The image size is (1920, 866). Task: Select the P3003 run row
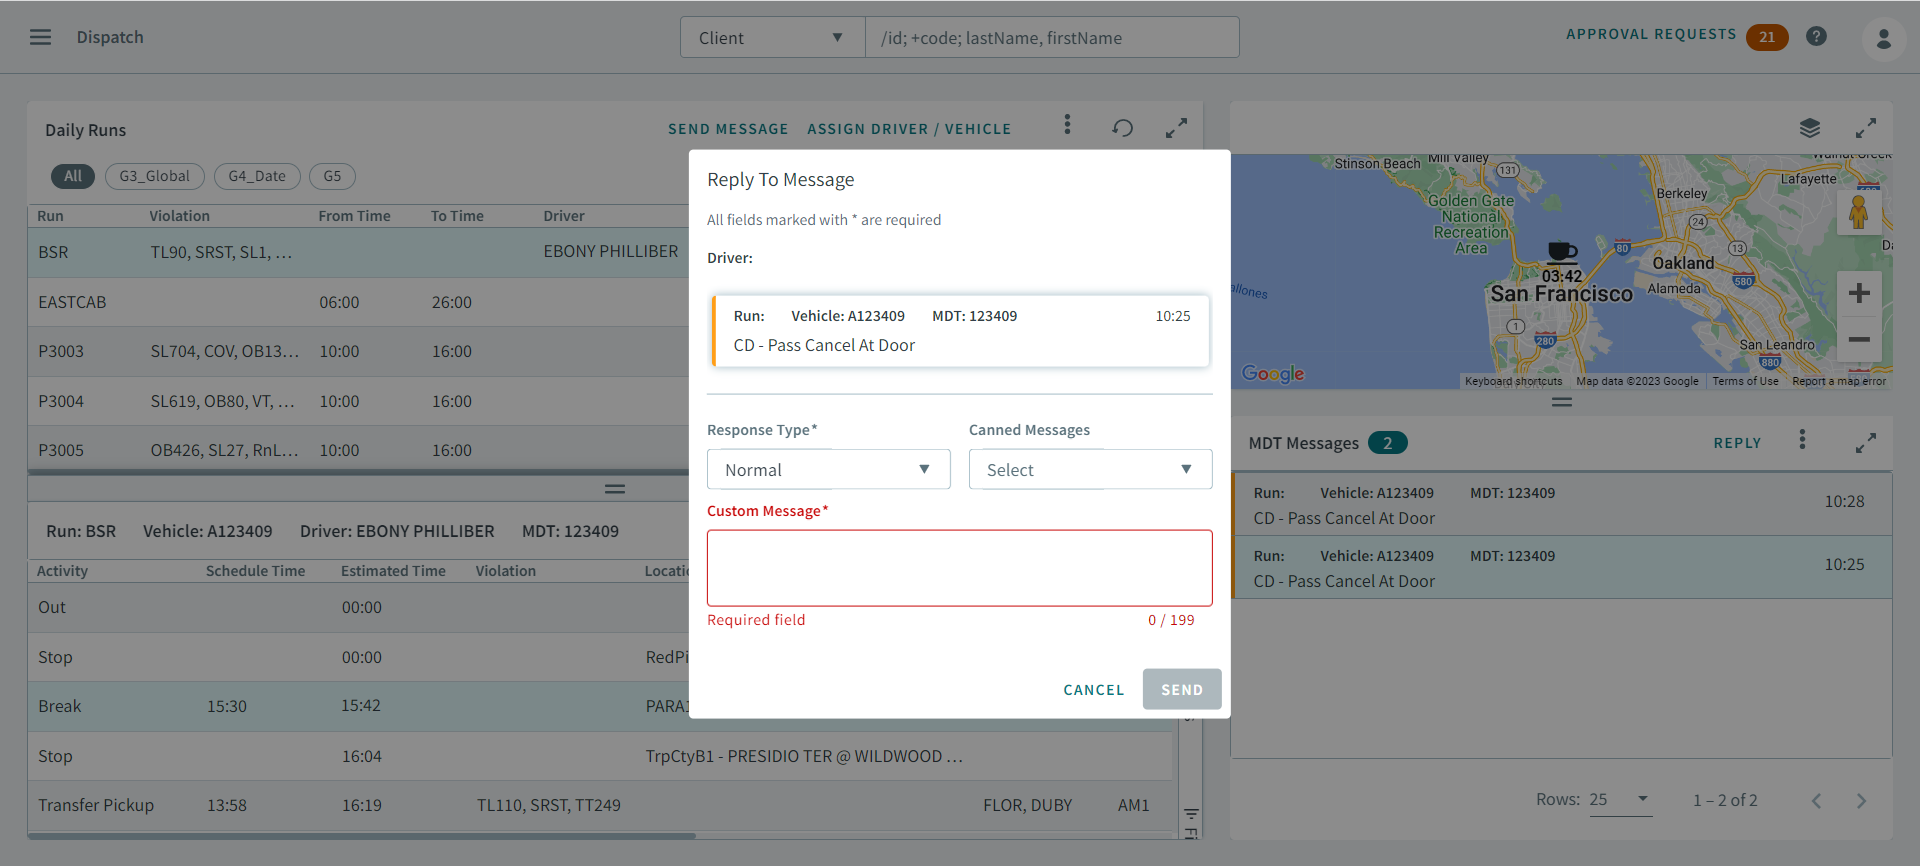358,351
